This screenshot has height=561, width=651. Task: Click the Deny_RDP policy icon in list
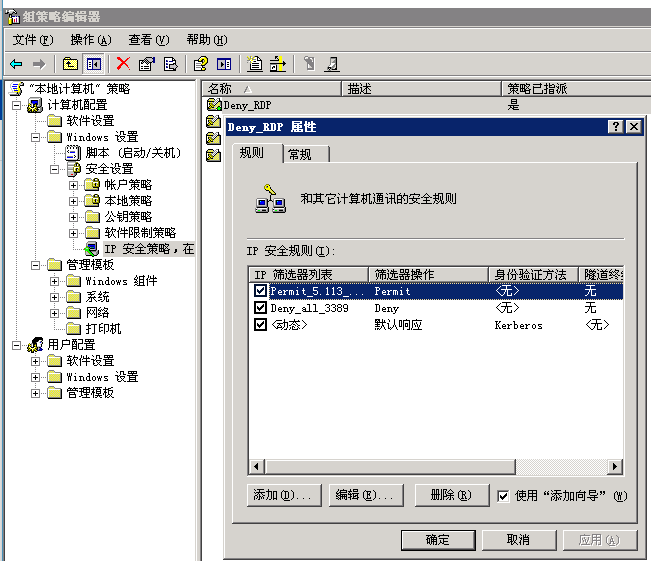pyautogui.click(x=214, y=105)
